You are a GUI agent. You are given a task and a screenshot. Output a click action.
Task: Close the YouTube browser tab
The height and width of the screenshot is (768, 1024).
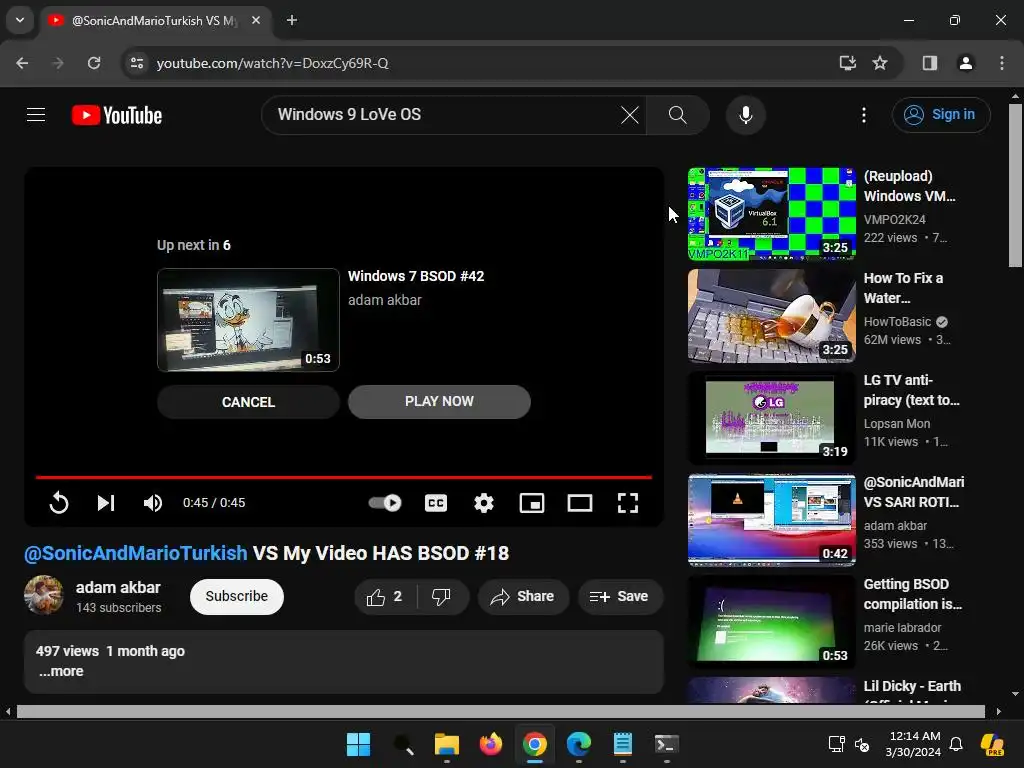(256, 20)
